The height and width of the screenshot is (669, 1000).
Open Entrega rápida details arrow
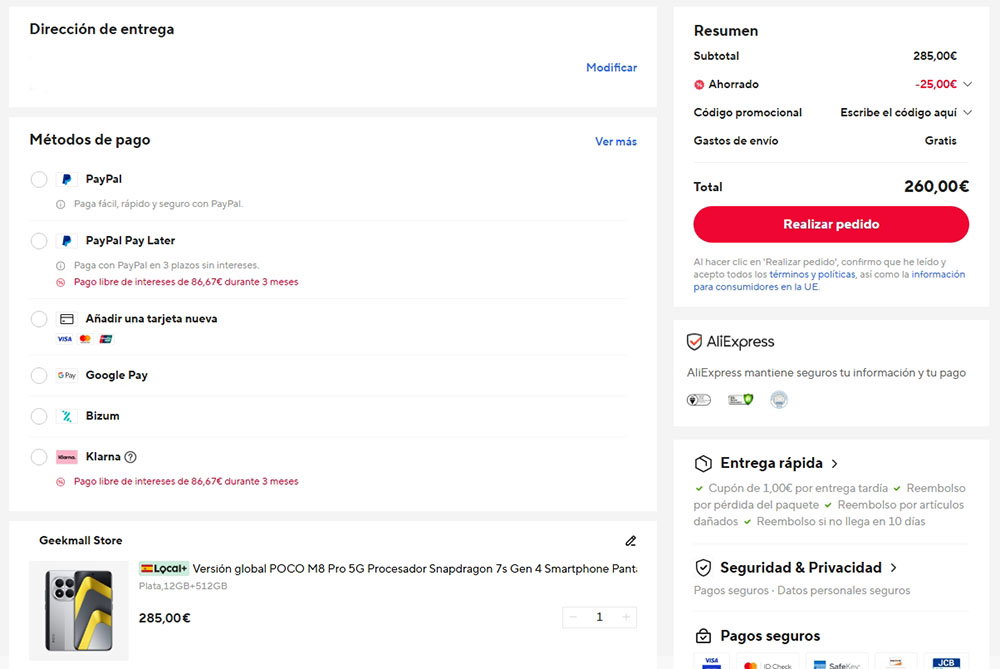click(x=834, y=464)
